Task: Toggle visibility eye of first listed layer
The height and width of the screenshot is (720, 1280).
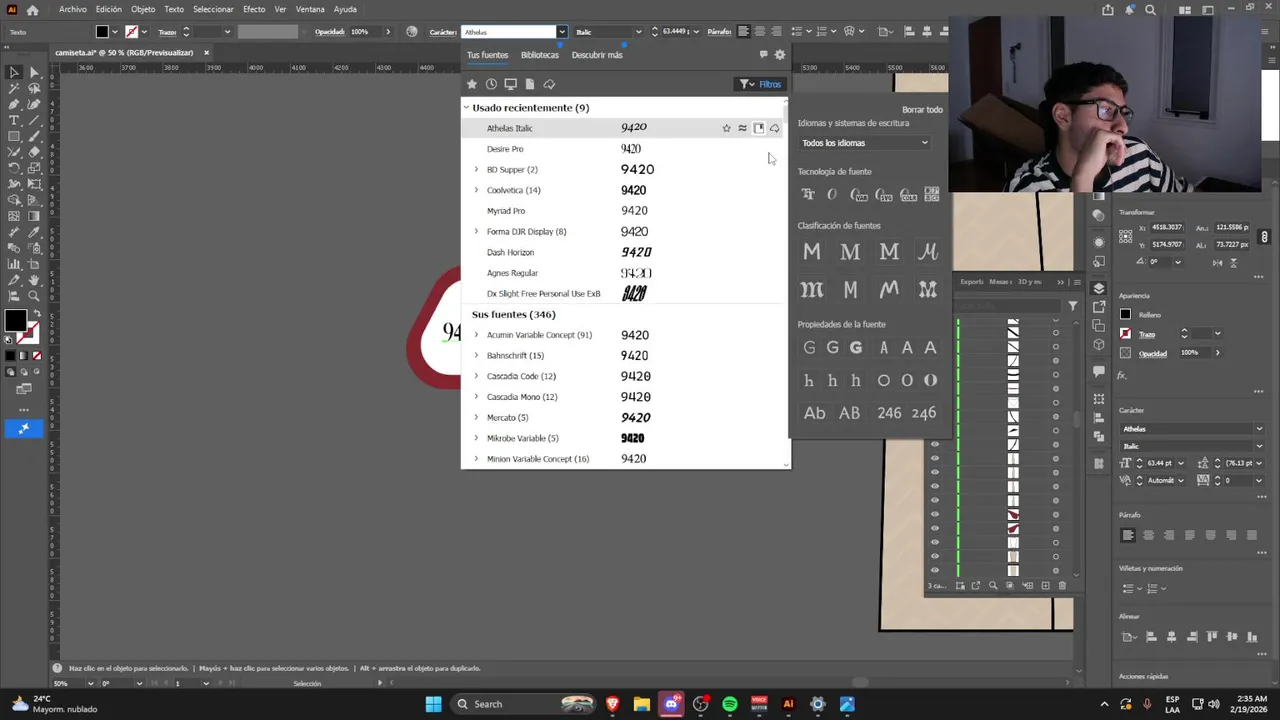Action: pyautogui.click(x=935, y=444)
